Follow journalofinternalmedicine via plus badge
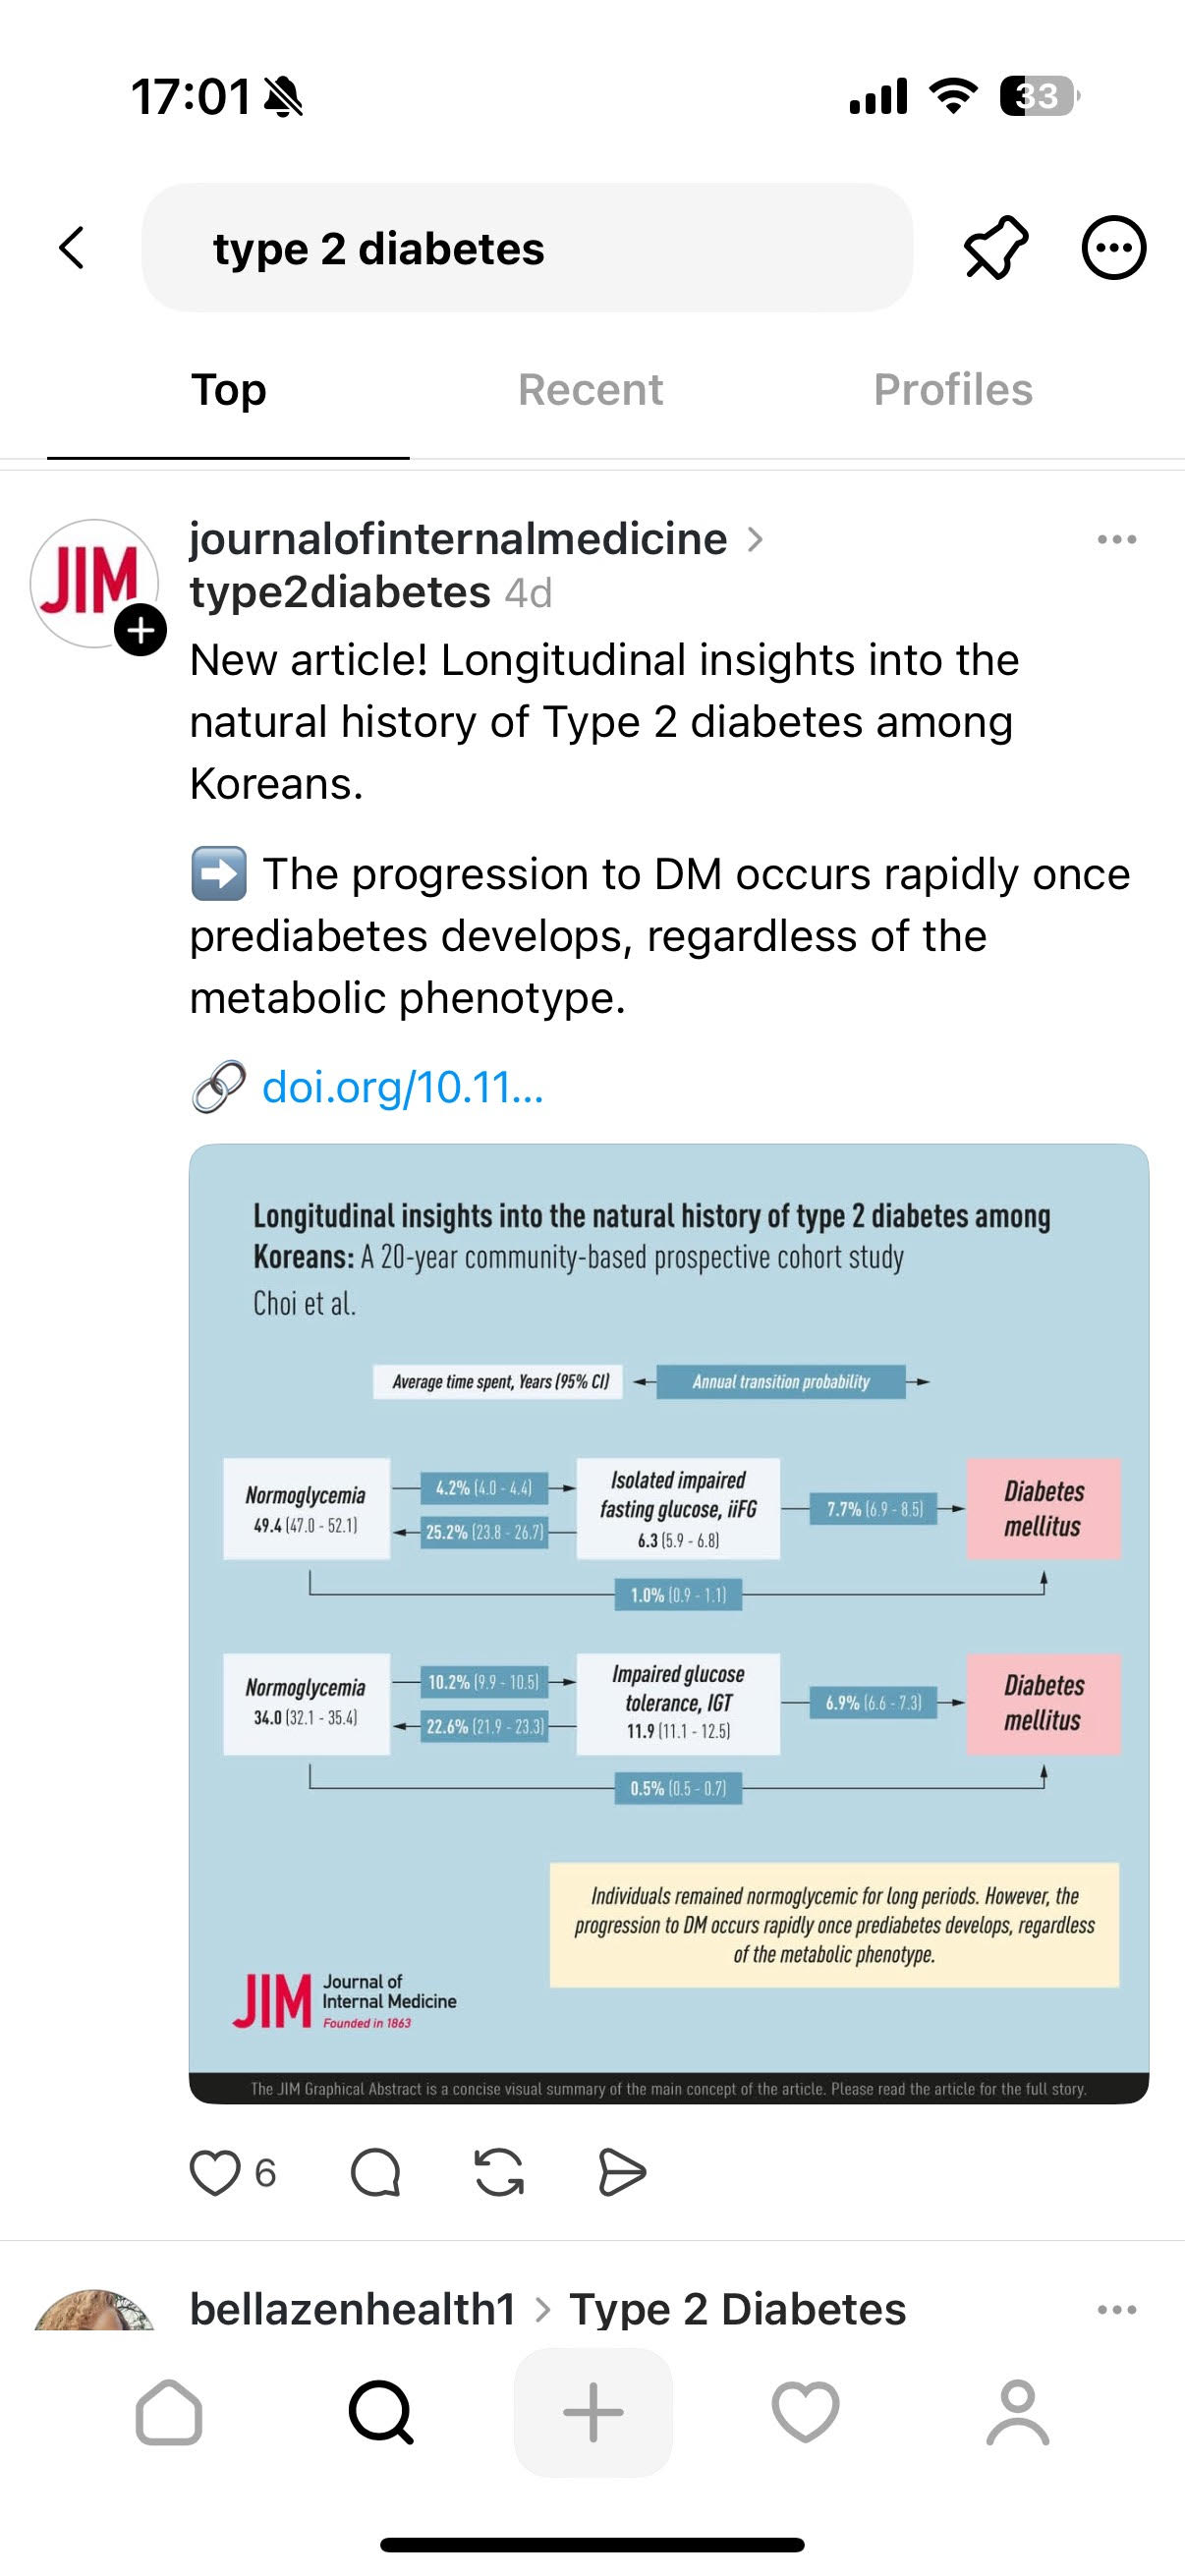Screen dimensions: 1185x2576 pyautogui.click(x=140, y=630)
